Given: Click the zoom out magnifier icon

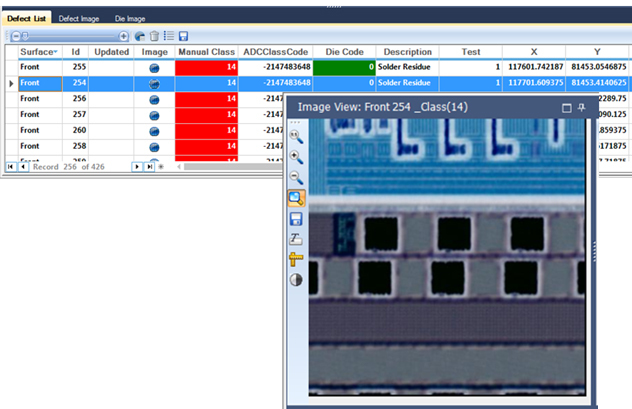Looking at the screenshot, I should coord(297,177).
